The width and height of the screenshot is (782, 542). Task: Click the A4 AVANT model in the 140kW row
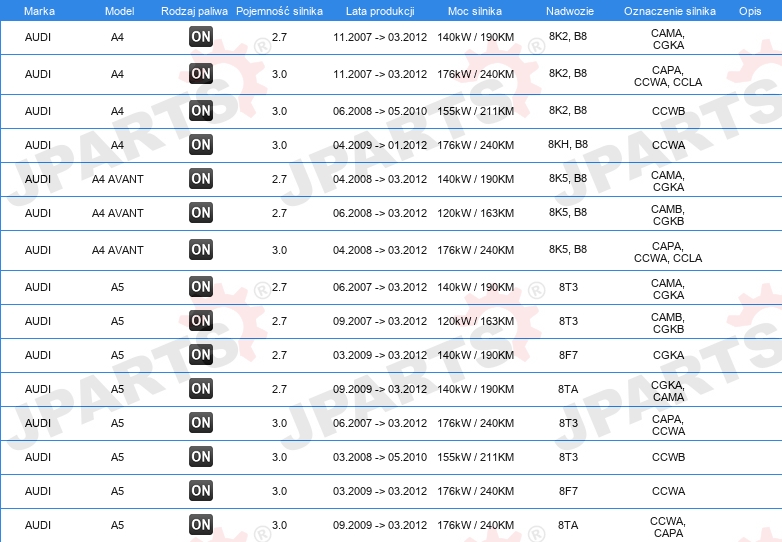(118, 179)
